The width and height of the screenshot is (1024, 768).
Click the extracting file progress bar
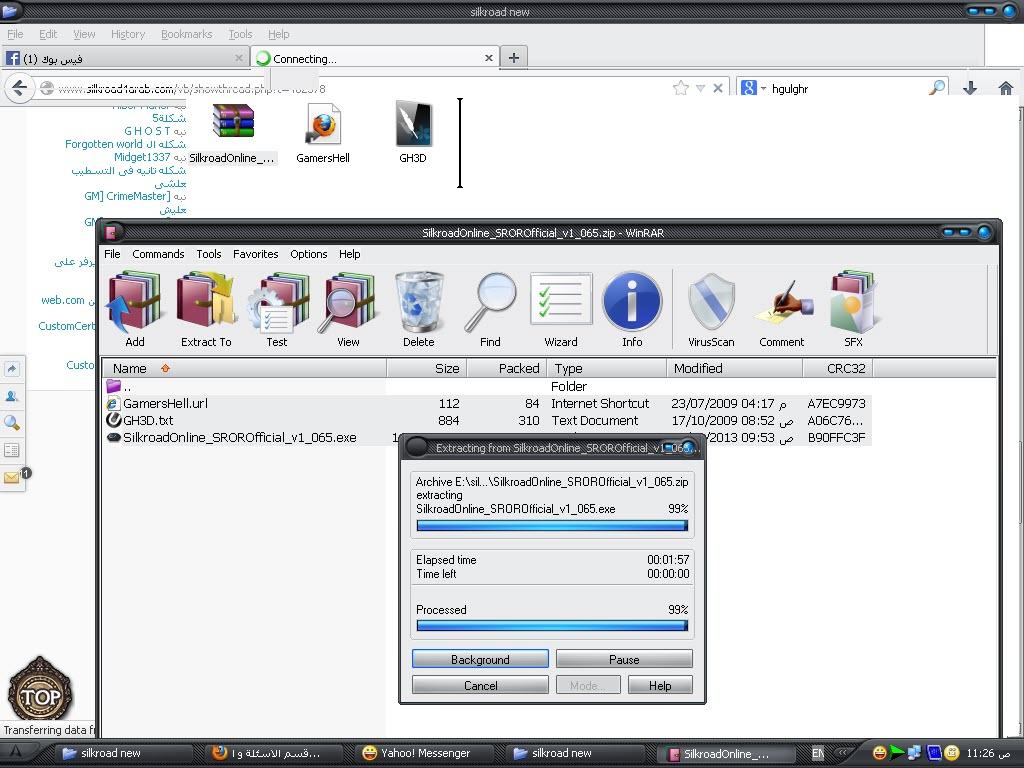(552, 526)
